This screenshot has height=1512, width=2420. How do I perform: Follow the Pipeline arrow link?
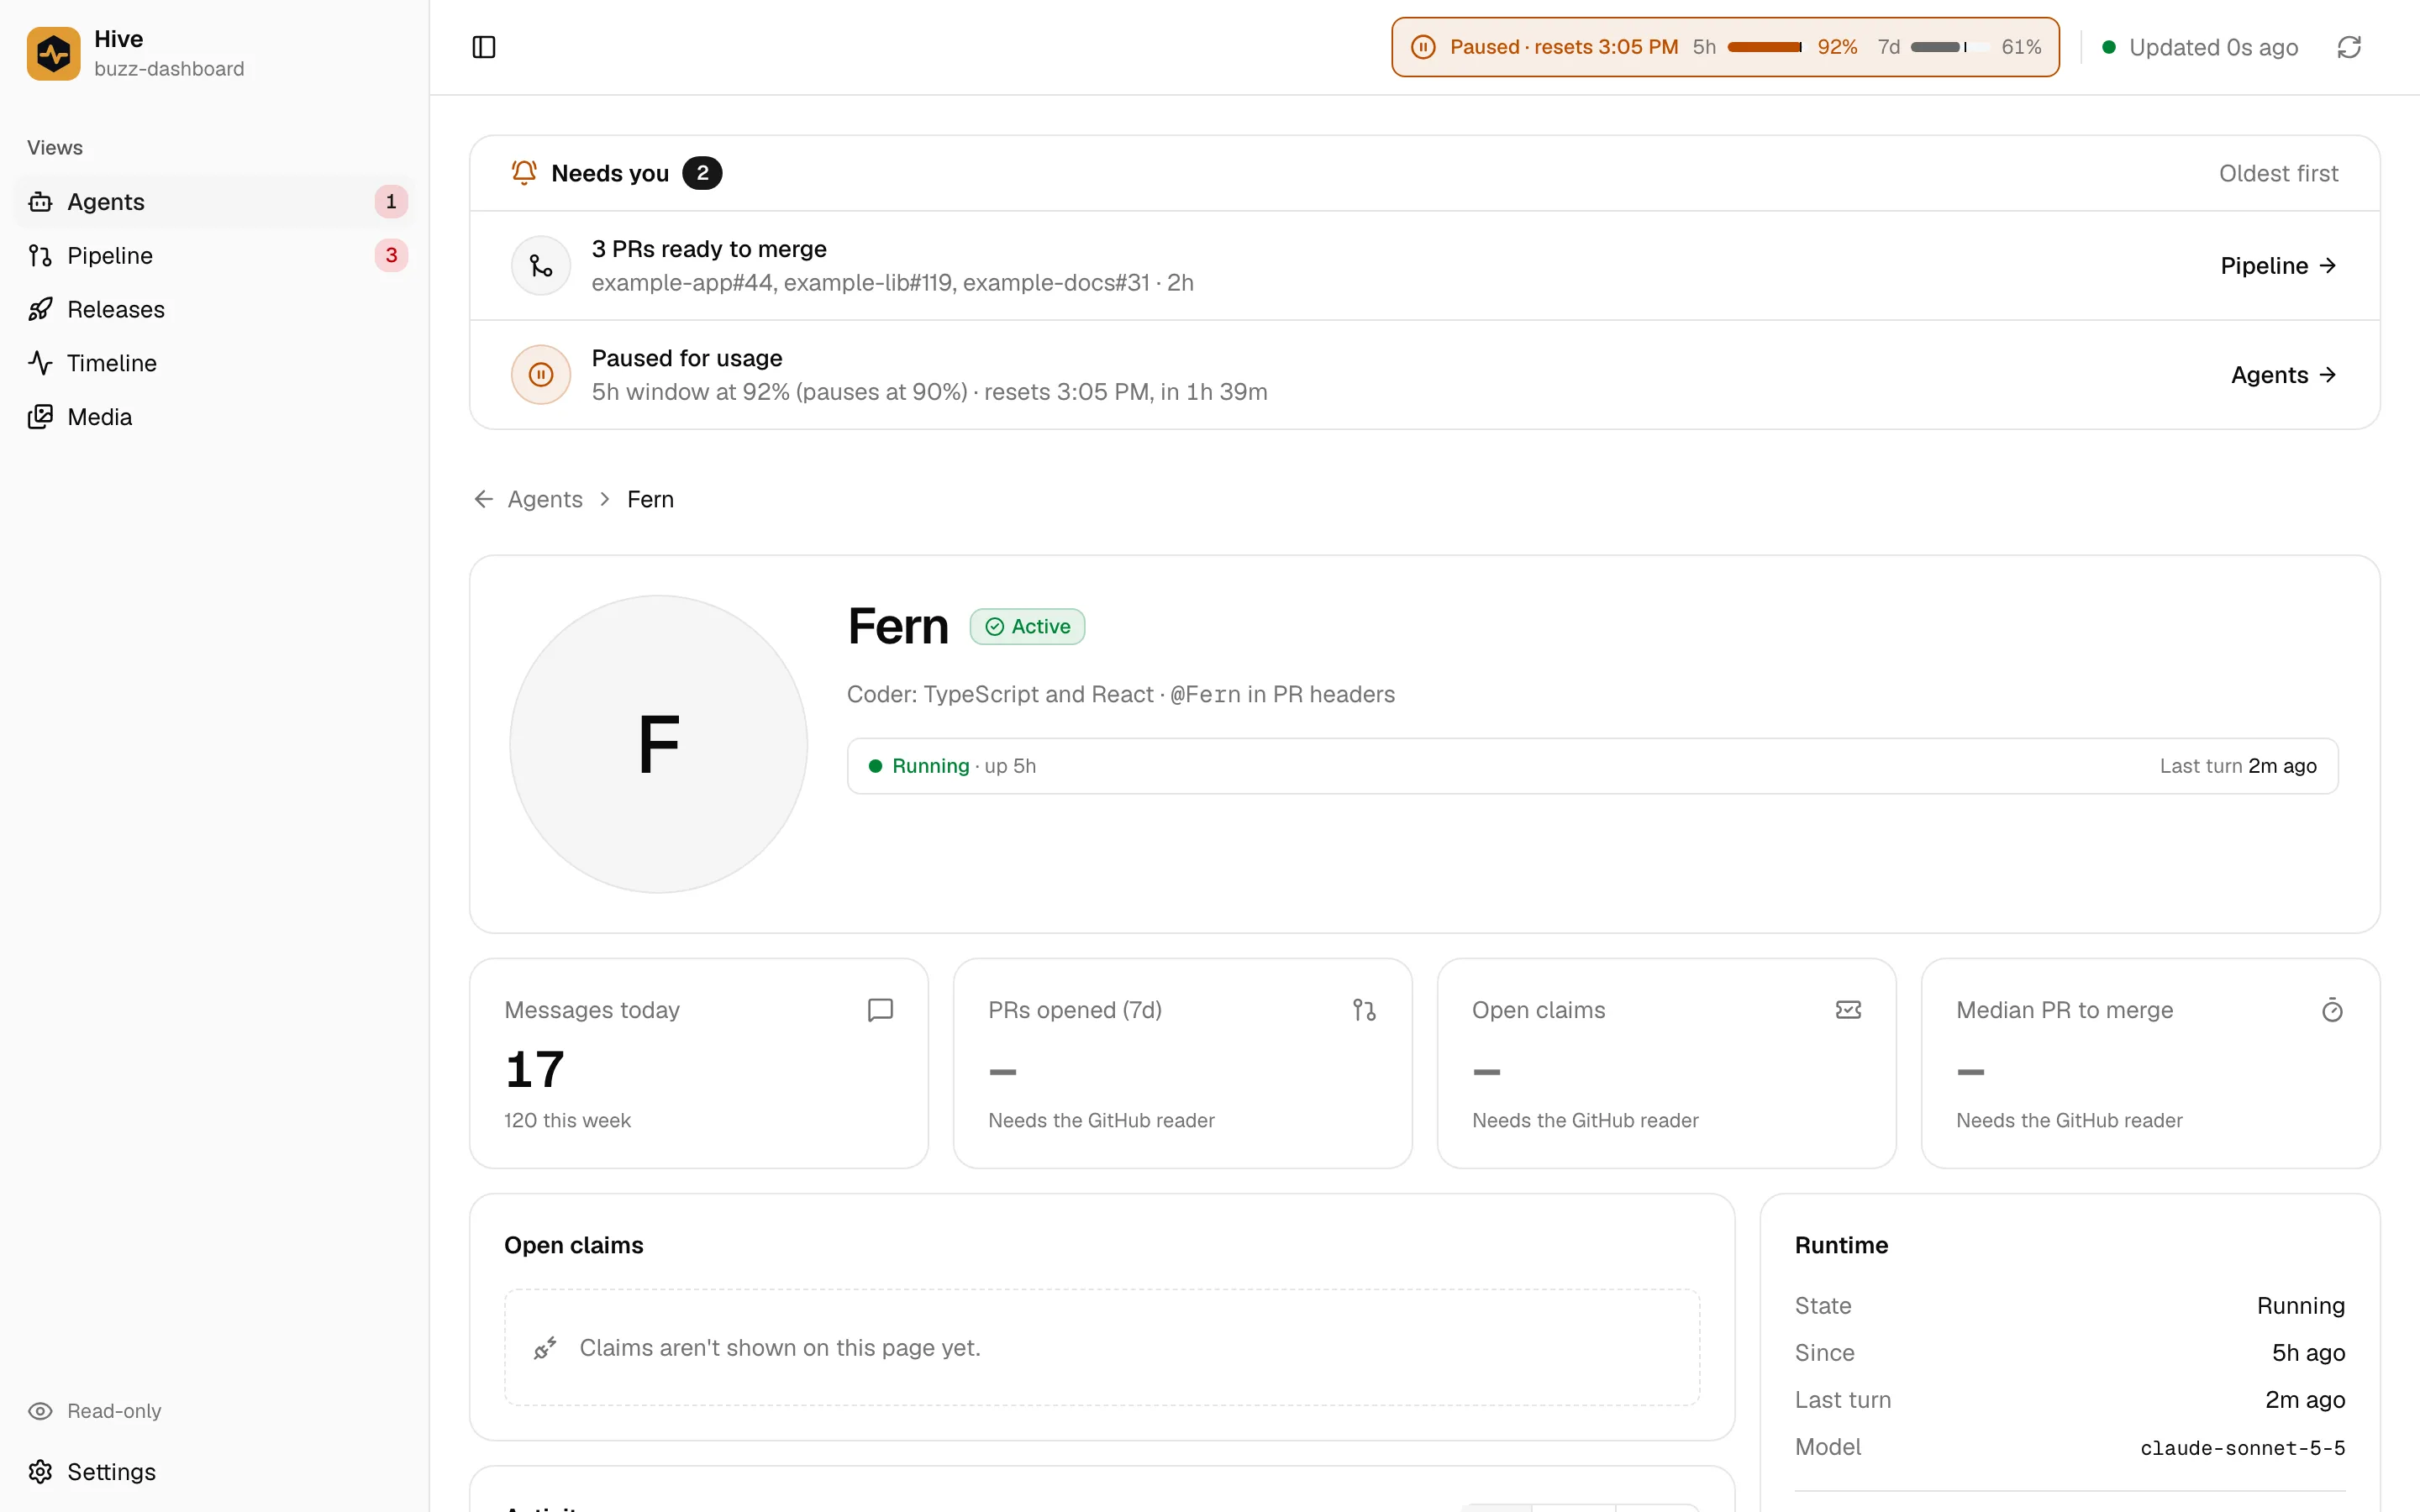(x=2278, y=265)
